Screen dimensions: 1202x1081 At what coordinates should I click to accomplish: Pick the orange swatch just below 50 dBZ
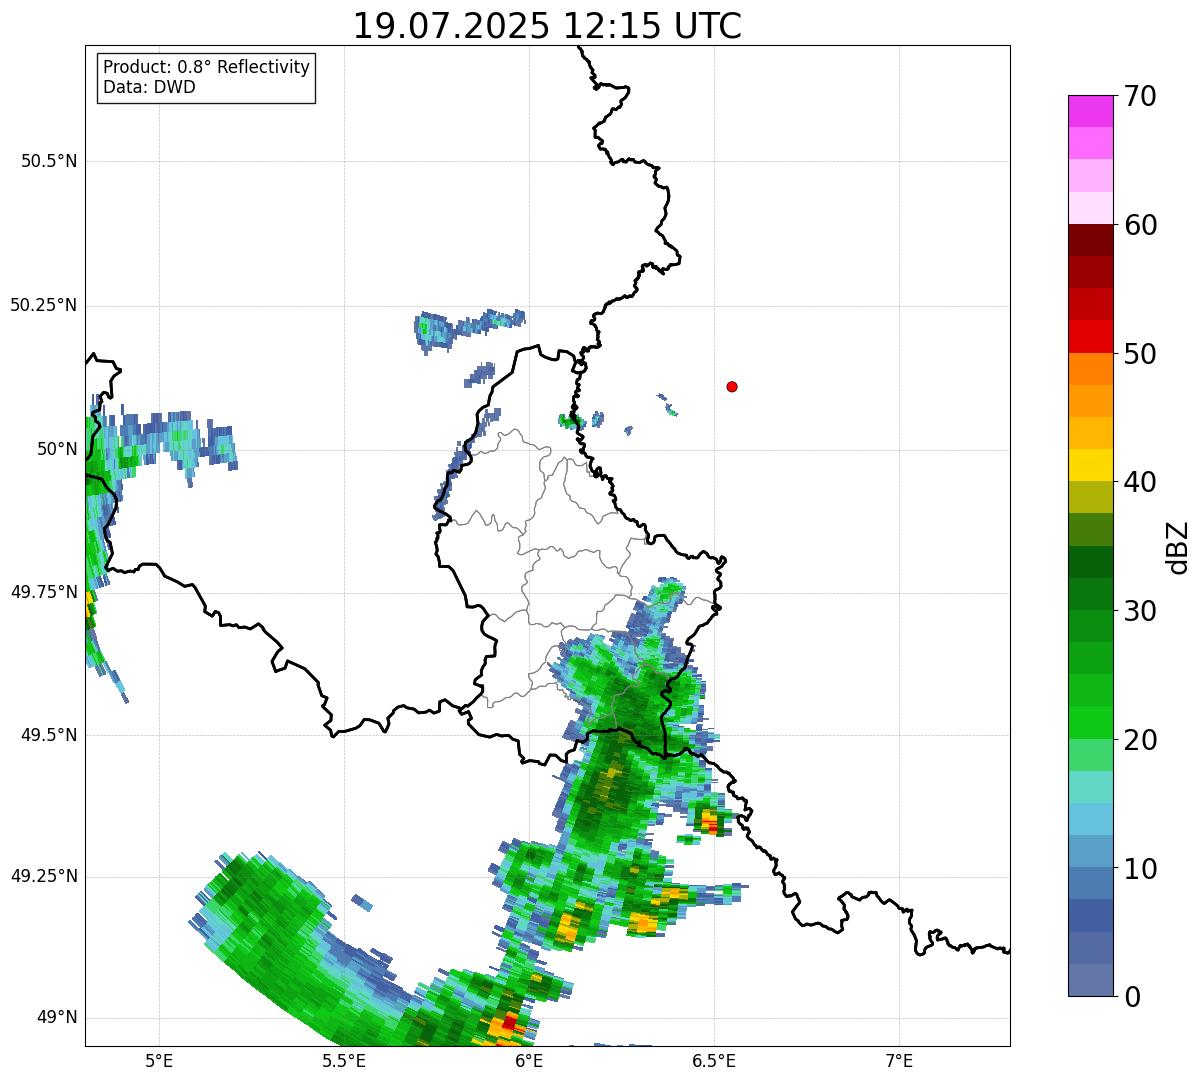(x=1091, y=369)
